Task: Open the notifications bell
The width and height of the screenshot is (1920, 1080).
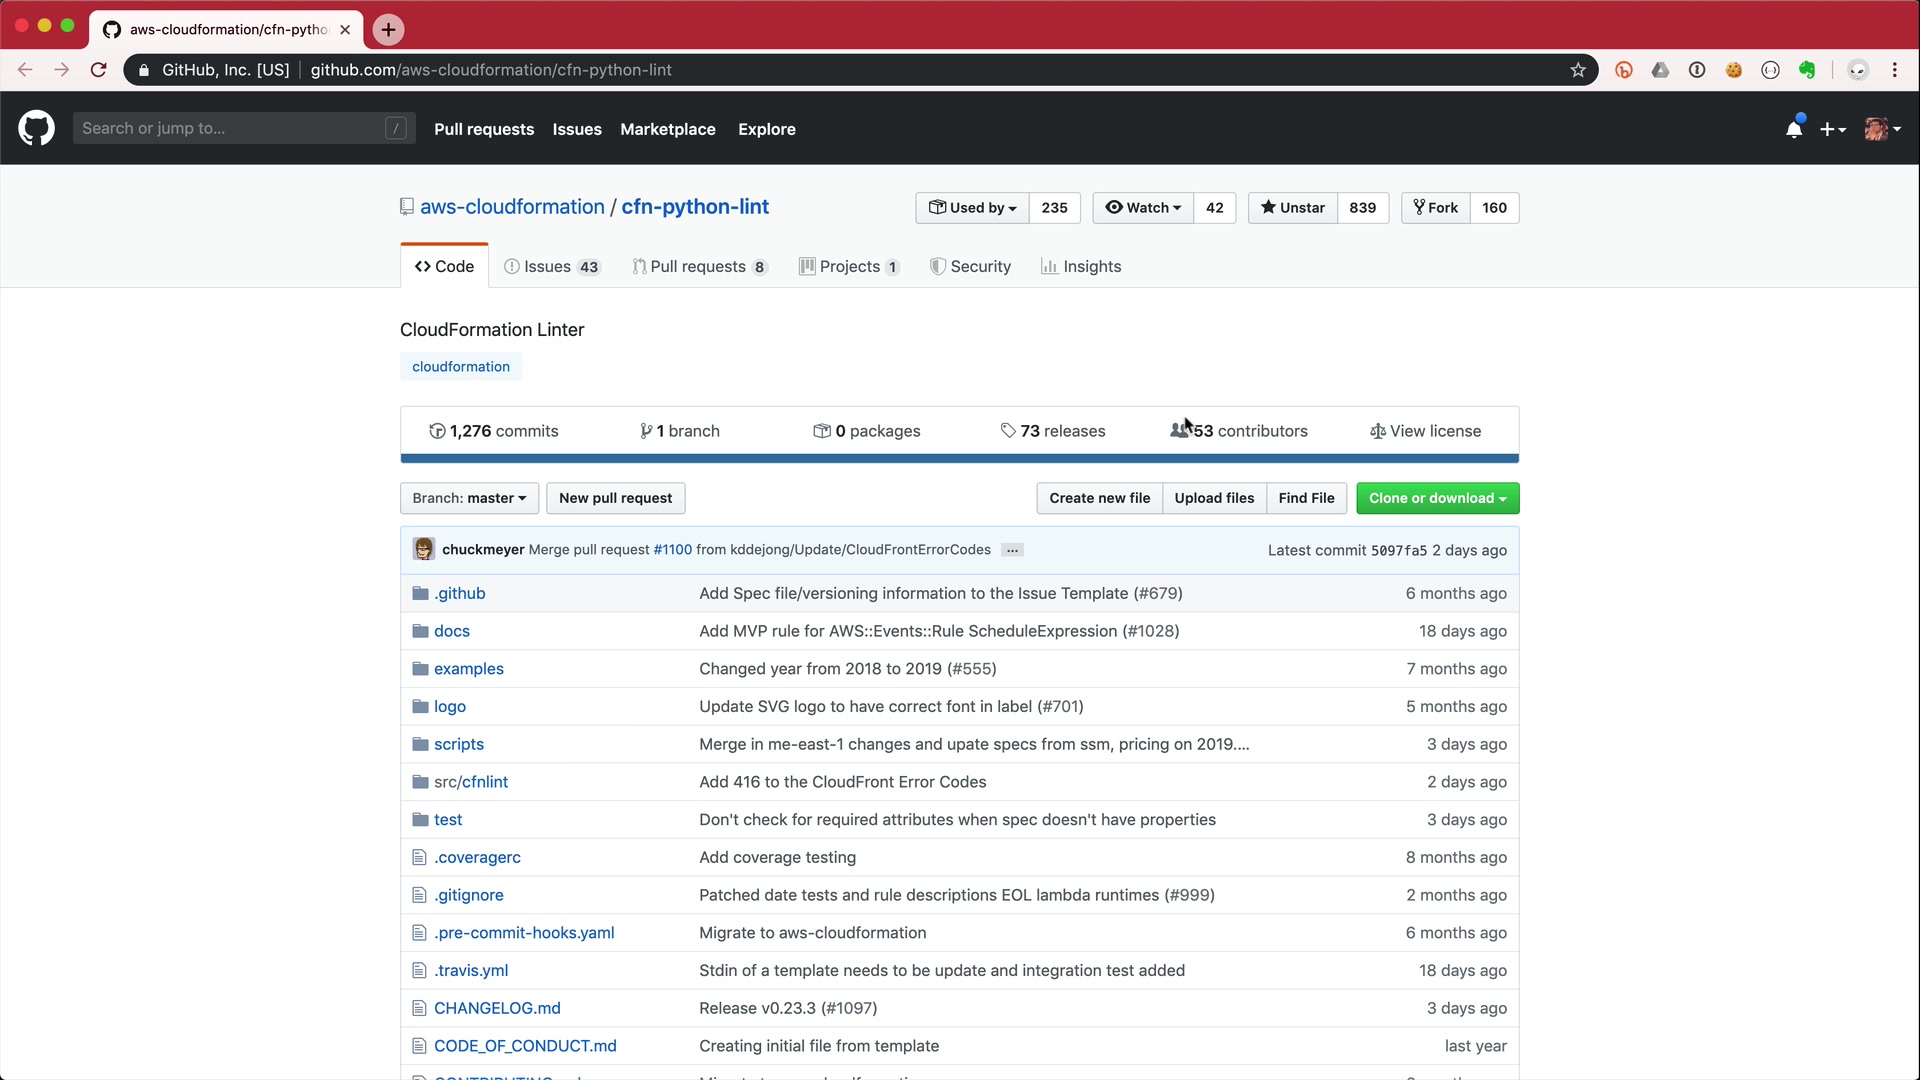Action: coord(1794,129)
